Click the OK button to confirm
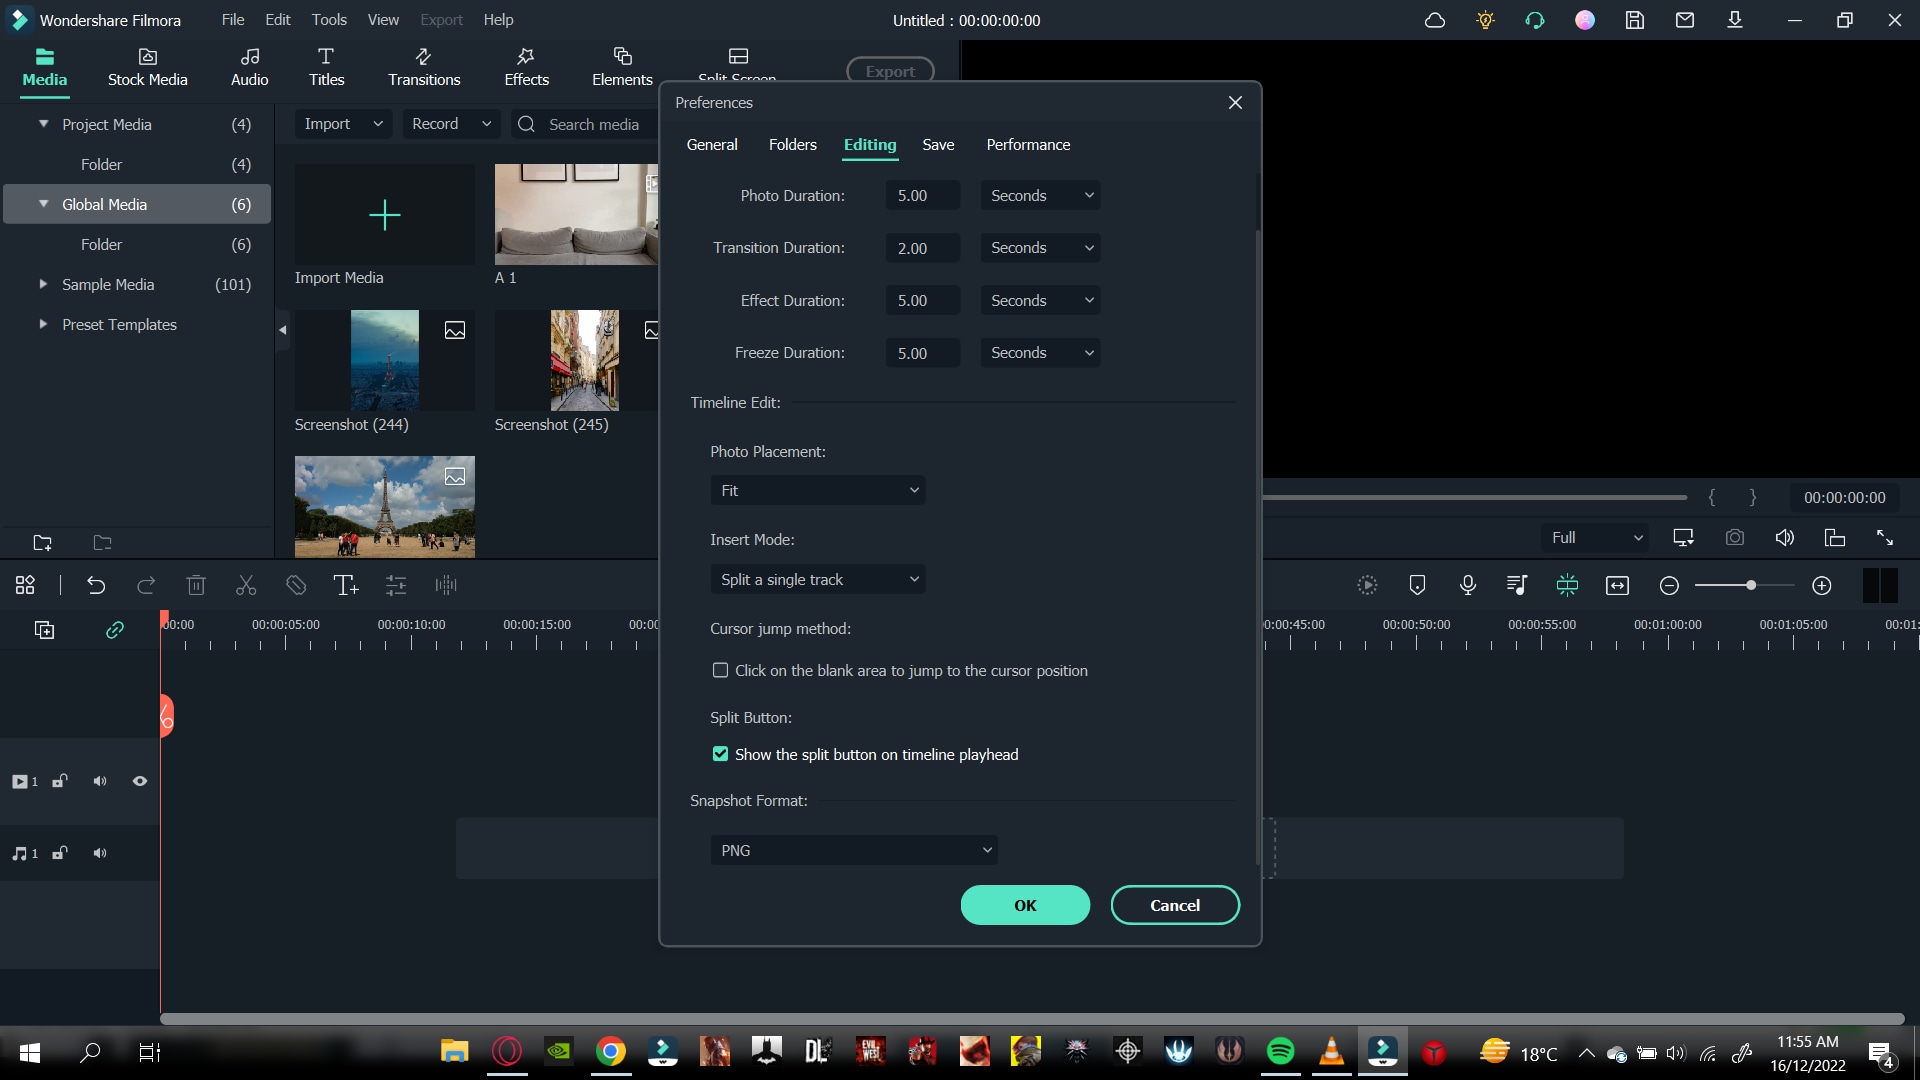The height and width of the screenshot is (1080, 1920). 1026,905
